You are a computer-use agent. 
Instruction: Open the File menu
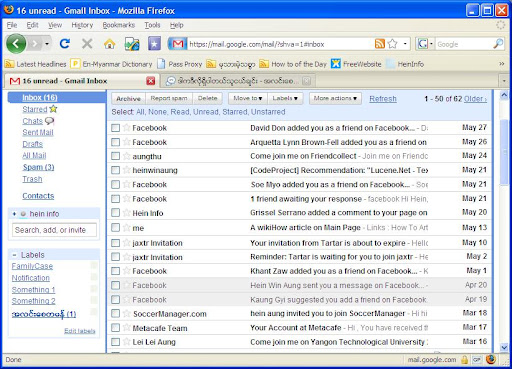point(12,25)
